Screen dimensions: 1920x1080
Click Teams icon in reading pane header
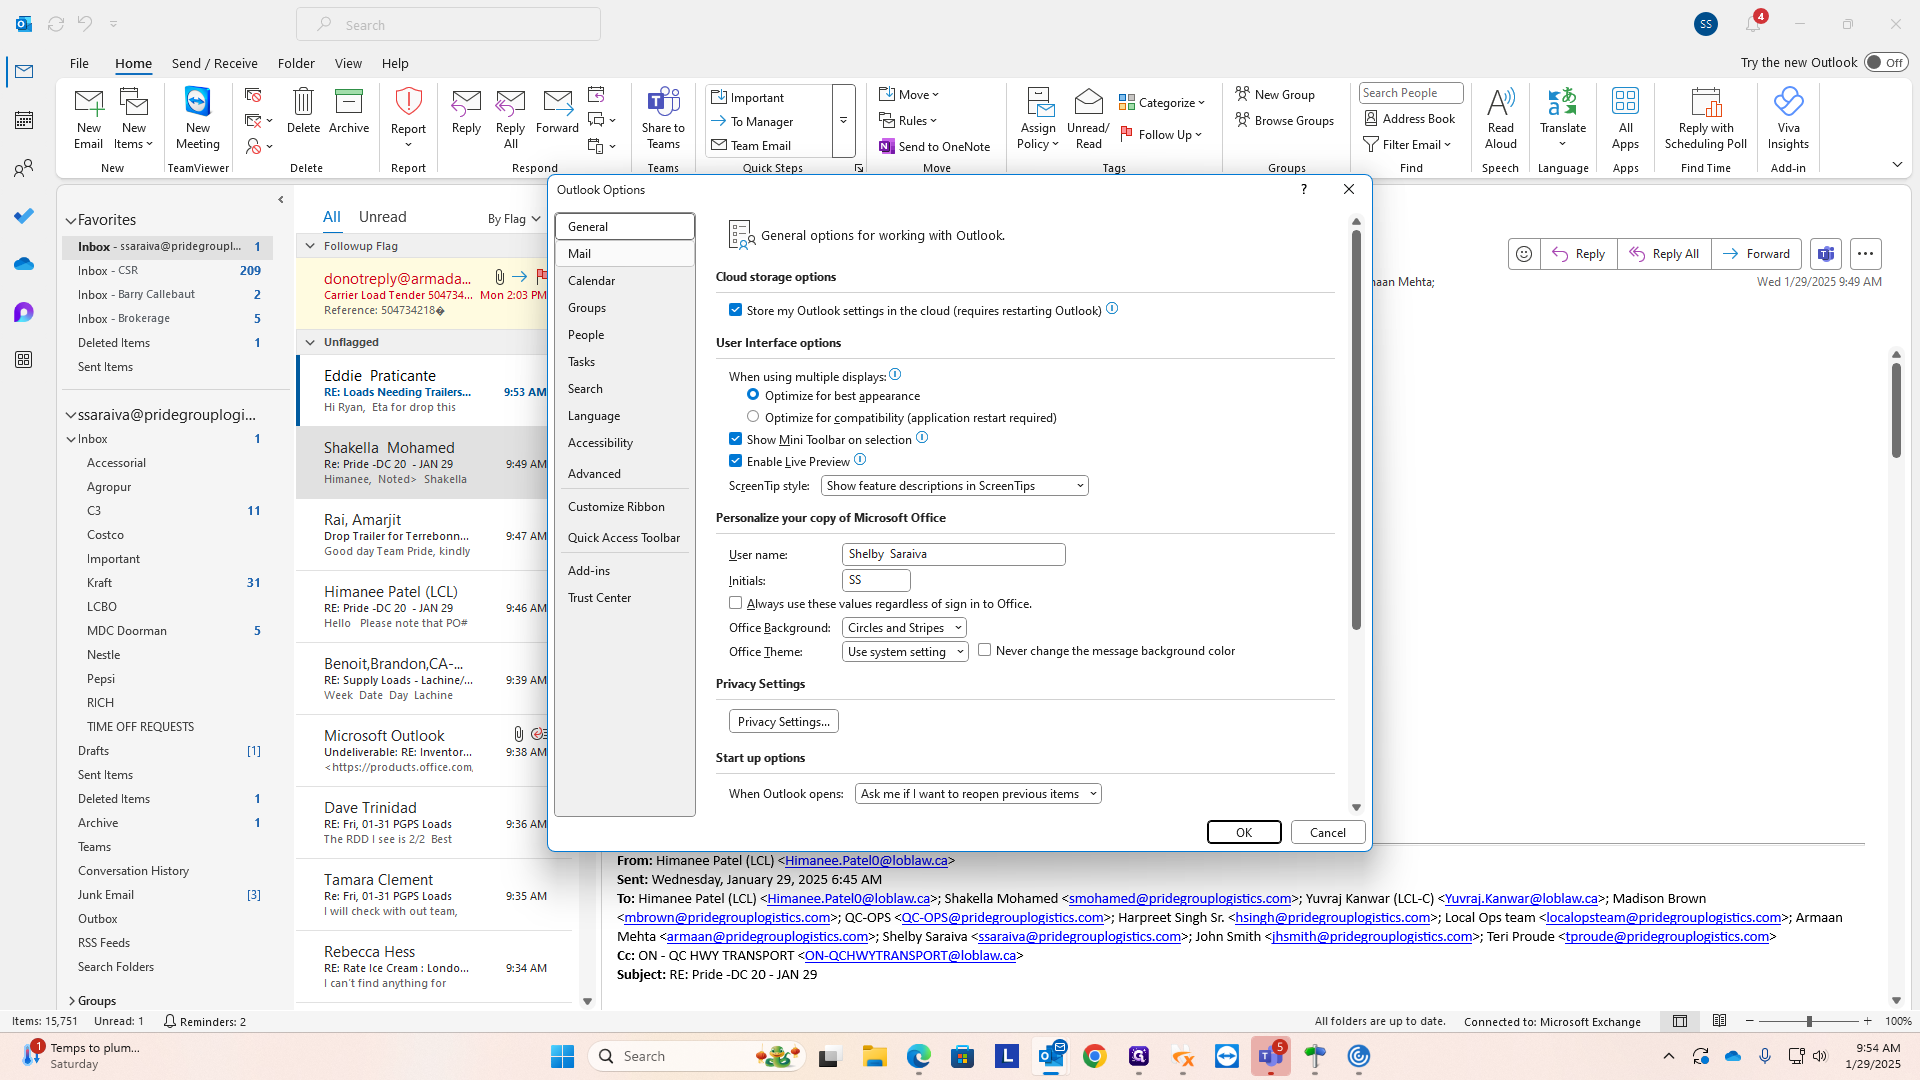(x=1825, y=254)
